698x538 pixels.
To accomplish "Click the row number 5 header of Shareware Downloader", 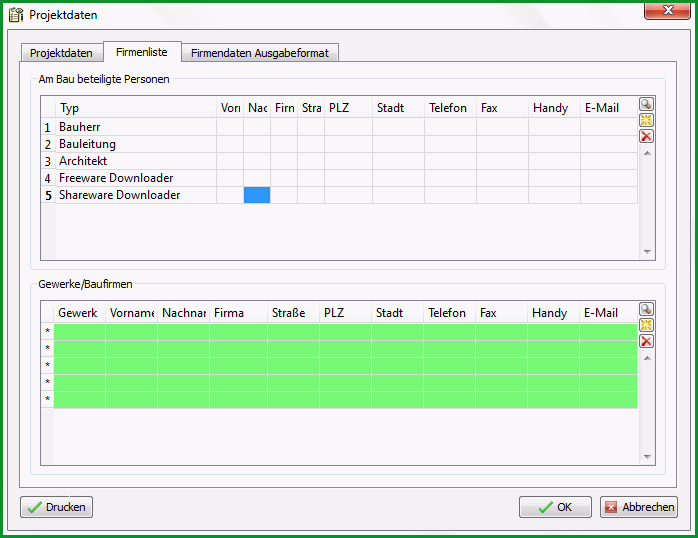I will point(48,195).
